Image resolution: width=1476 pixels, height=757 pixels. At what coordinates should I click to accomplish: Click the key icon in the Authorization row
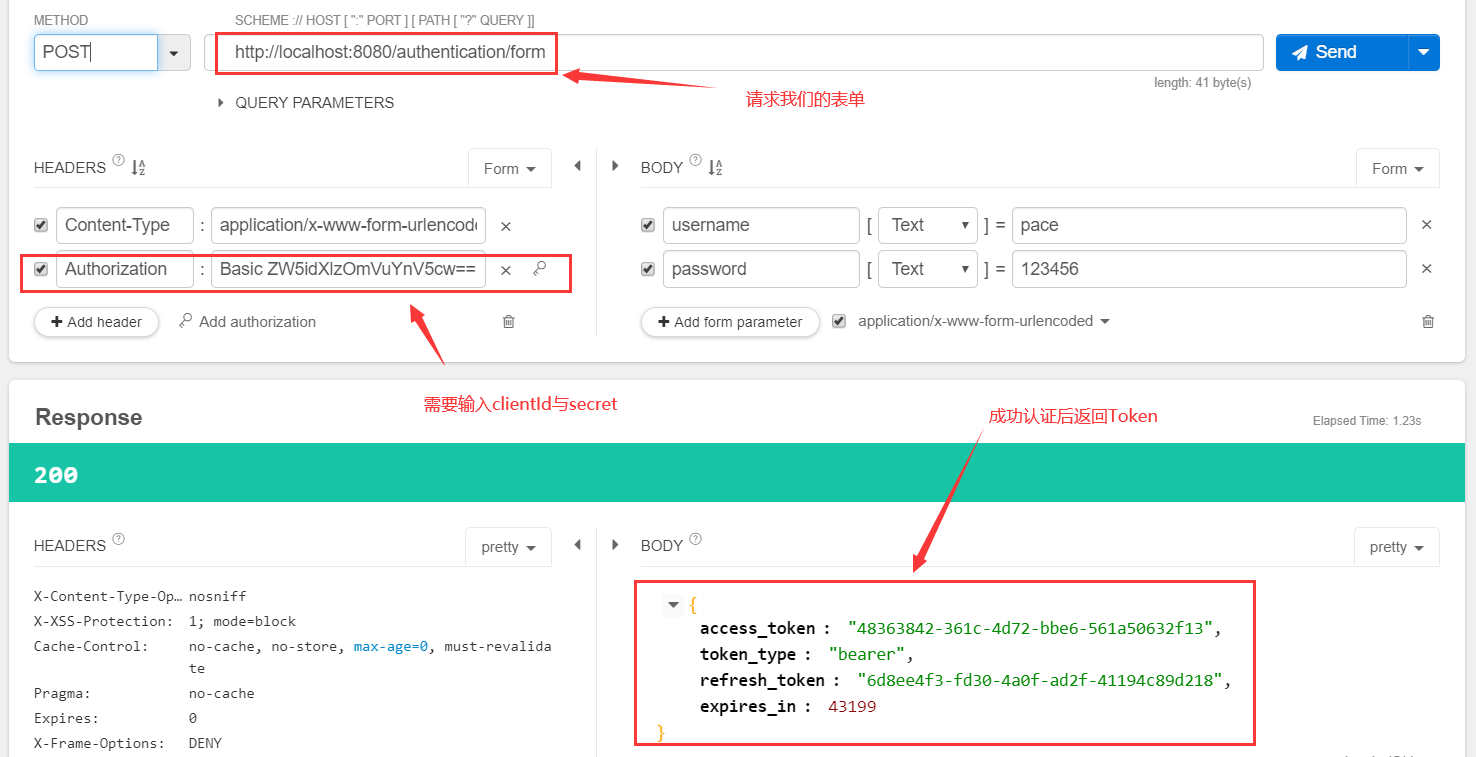pyautogui.click(x=540, y=268)
